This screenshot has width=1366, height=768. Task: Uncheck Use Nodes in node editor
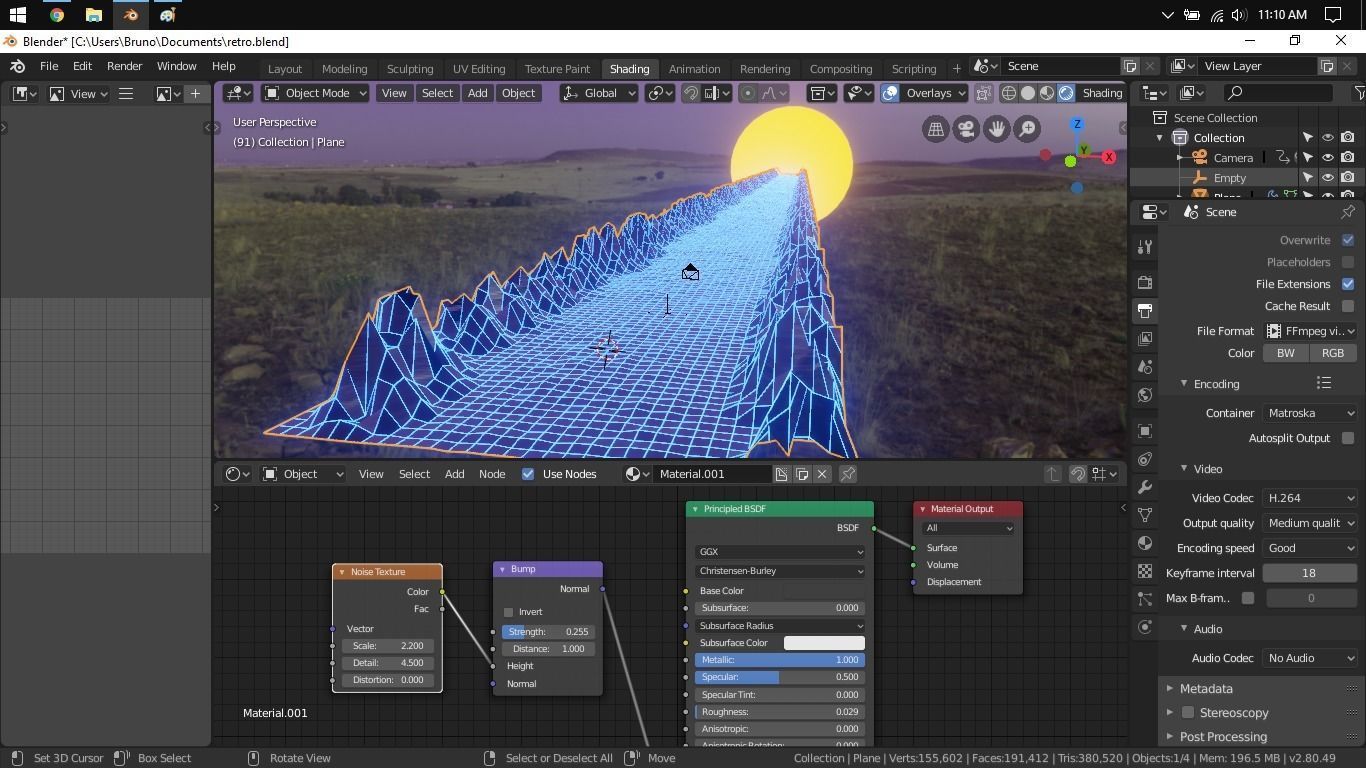tap(528, 474)
